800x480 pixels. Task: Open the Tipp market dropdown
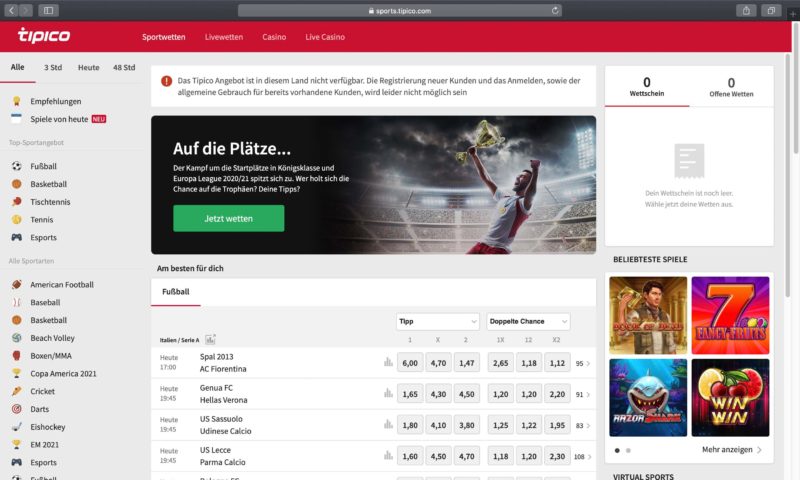[438, 321]
